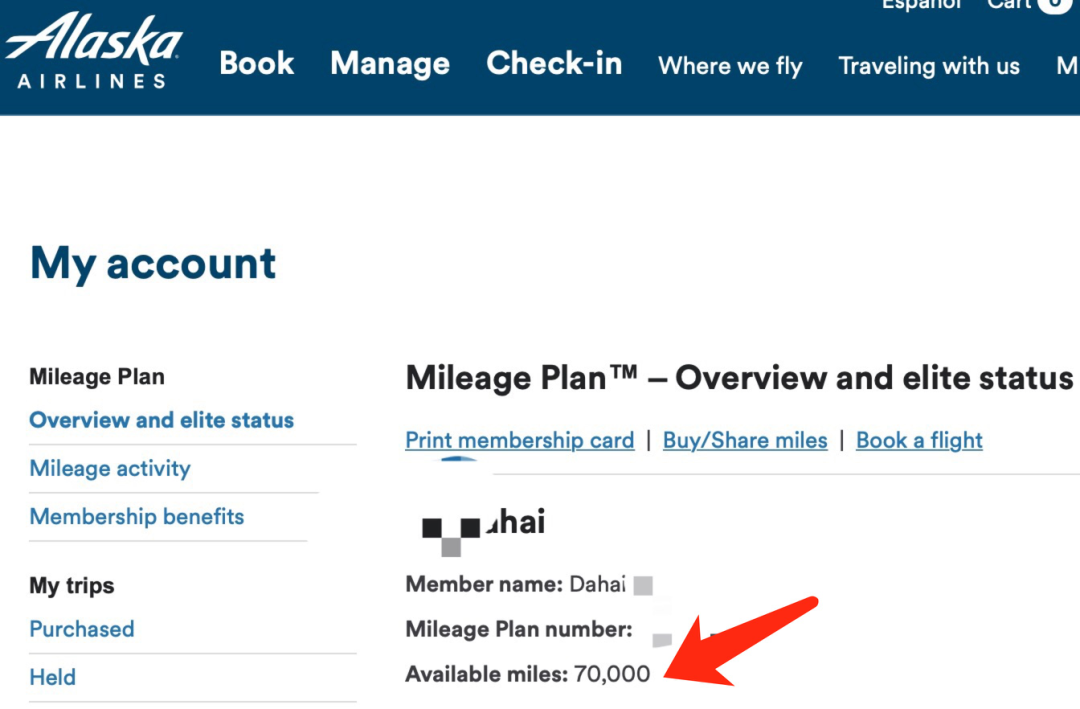This screenshot has height=709, width=1080.
Task: Click the Mileage Plan number label
Action: [x=519, y=629]
